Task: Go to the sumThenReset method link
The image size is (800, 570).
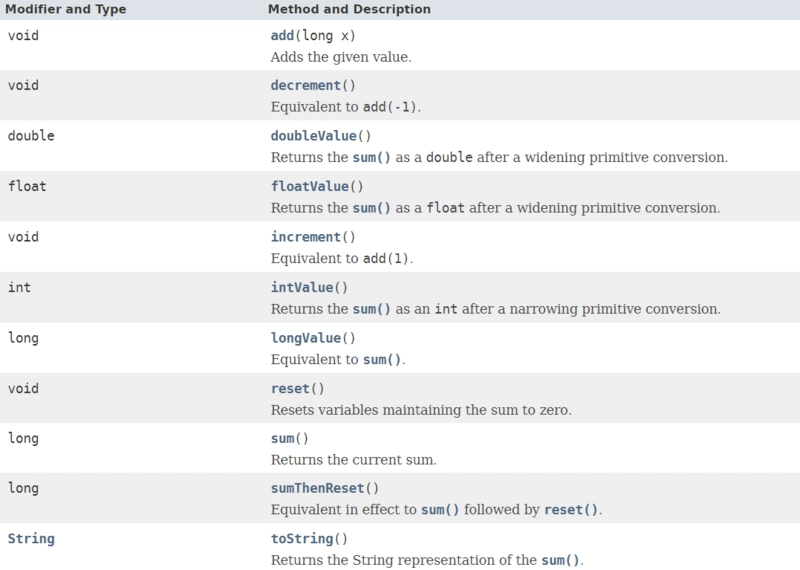Action: pos(319,489)
